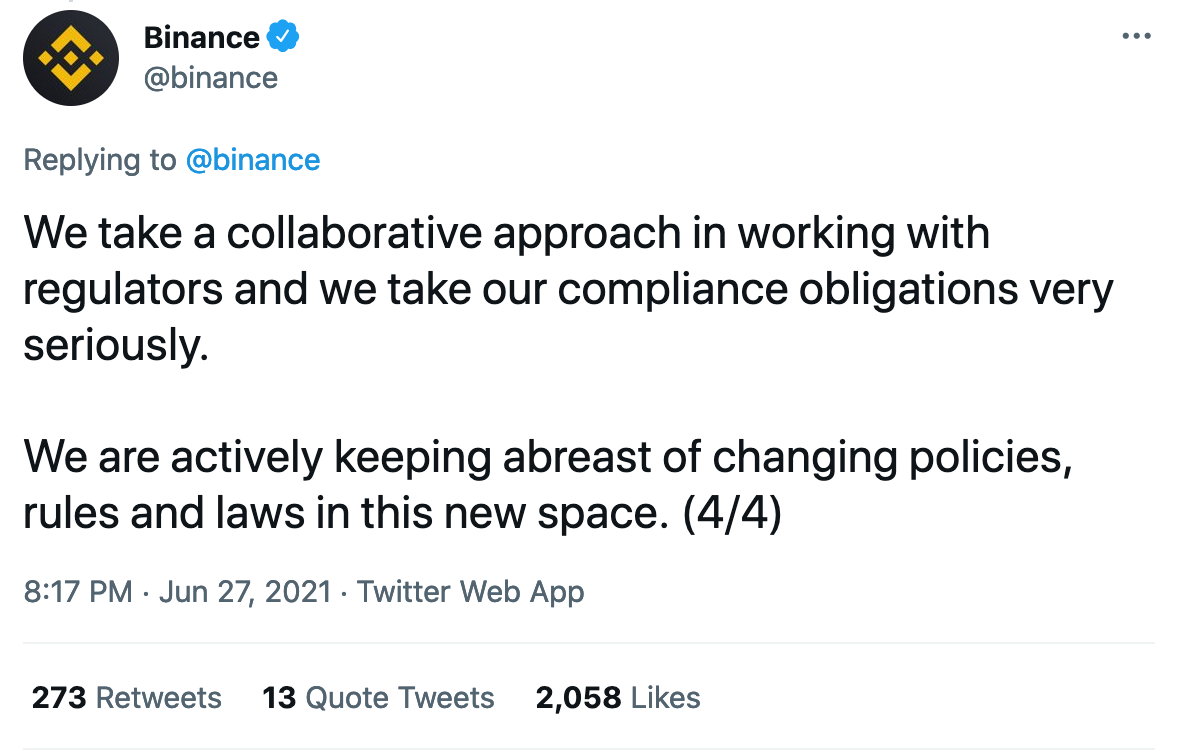1186x752 pixels.
Task: Open the 8:17 PM timestamp link
Action: tap(78, 592)
